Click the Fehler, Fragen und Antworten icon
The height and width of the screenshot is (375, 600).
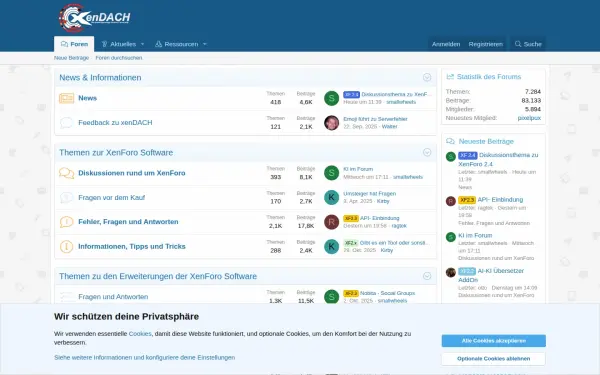pos(66,222)
